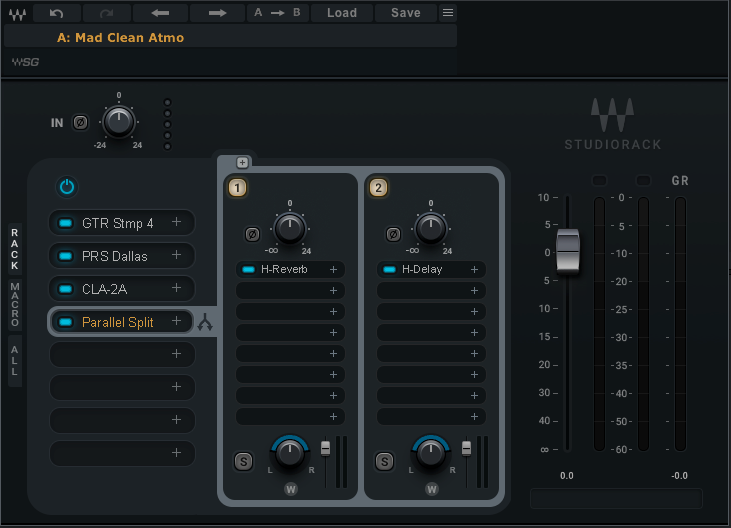Click the output fader value 0.0
The height and width of the screenshot is (528, 731).
point(567,476)
